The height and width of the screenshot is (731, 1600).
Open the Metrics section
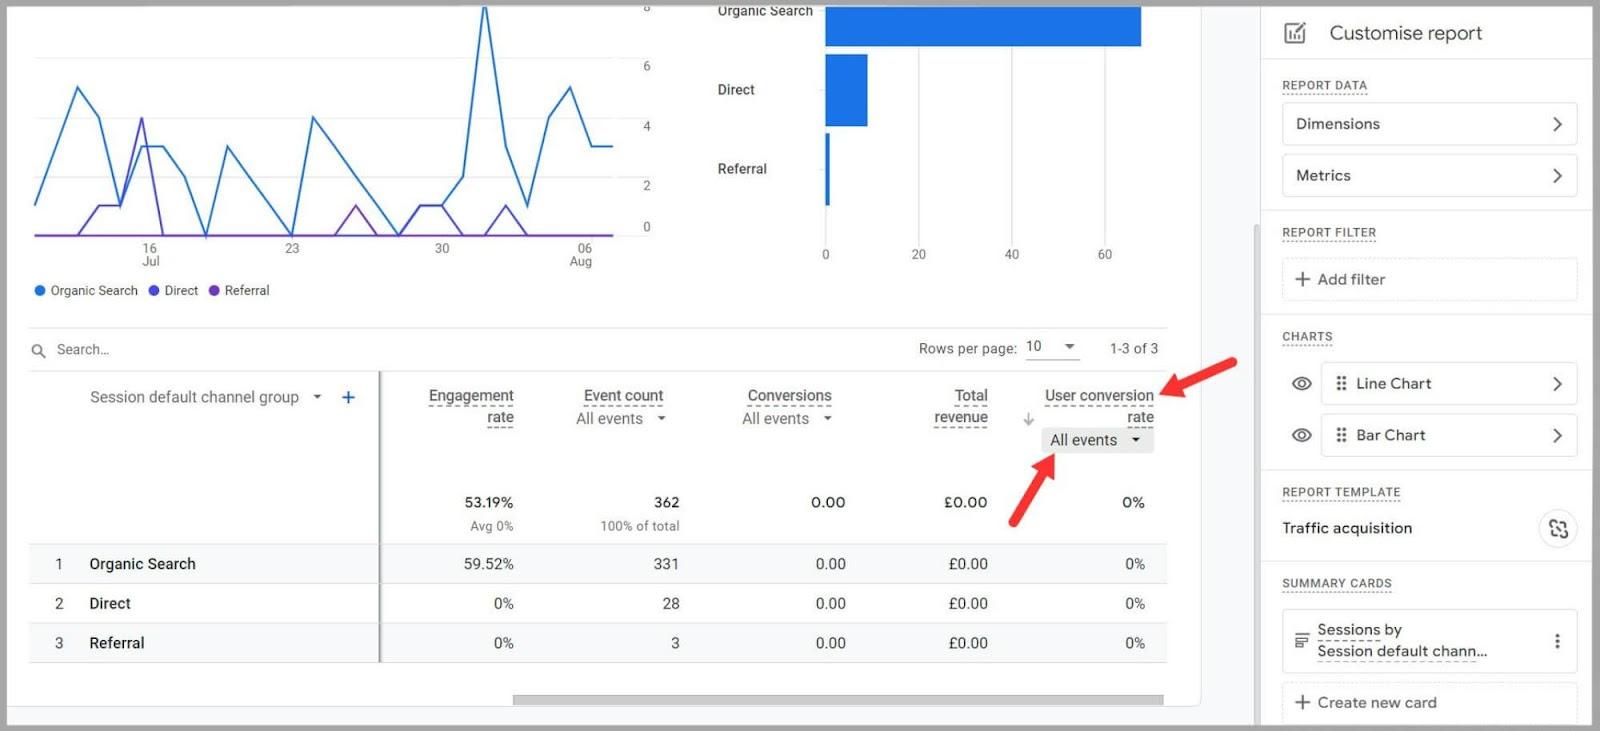click(x=1428, y=176)
